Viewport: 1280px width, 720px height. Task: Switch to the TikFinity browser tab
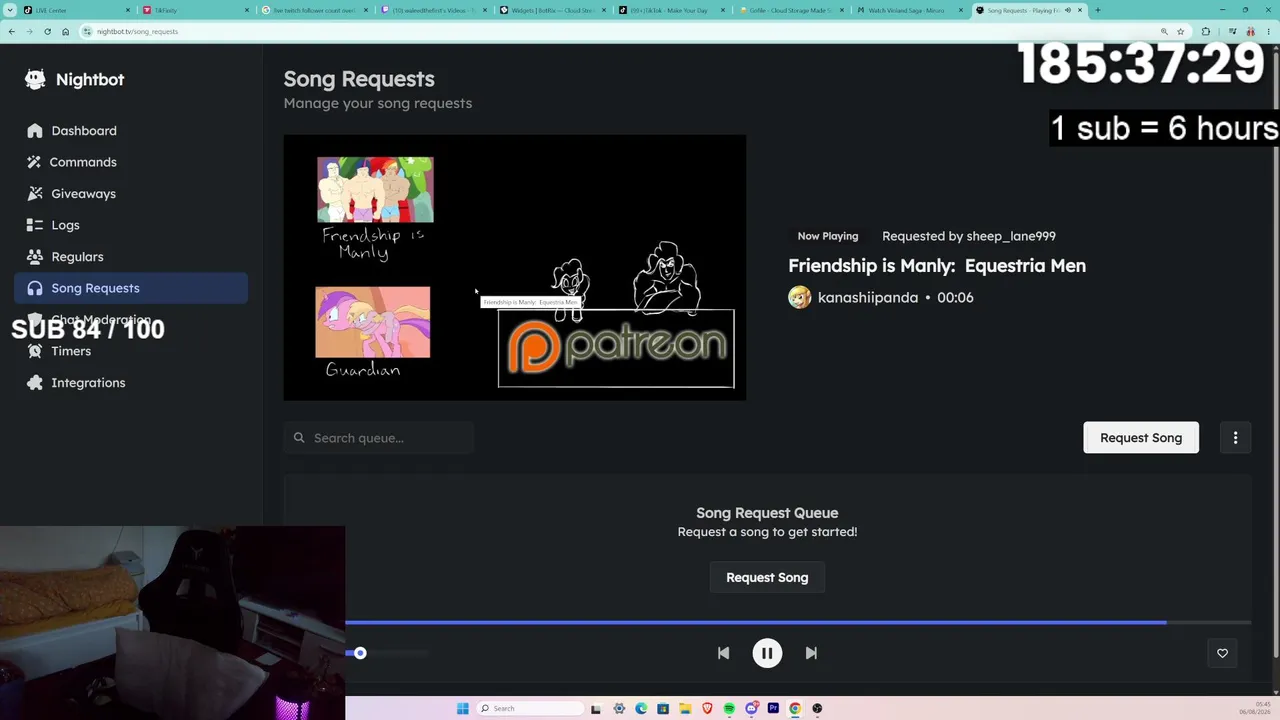coord(195,10)
